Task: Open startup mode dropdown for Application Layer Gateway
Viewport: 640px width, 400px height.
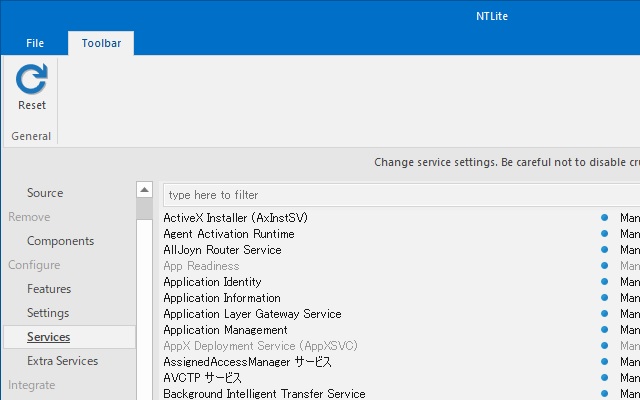Action: click(630, 314)
